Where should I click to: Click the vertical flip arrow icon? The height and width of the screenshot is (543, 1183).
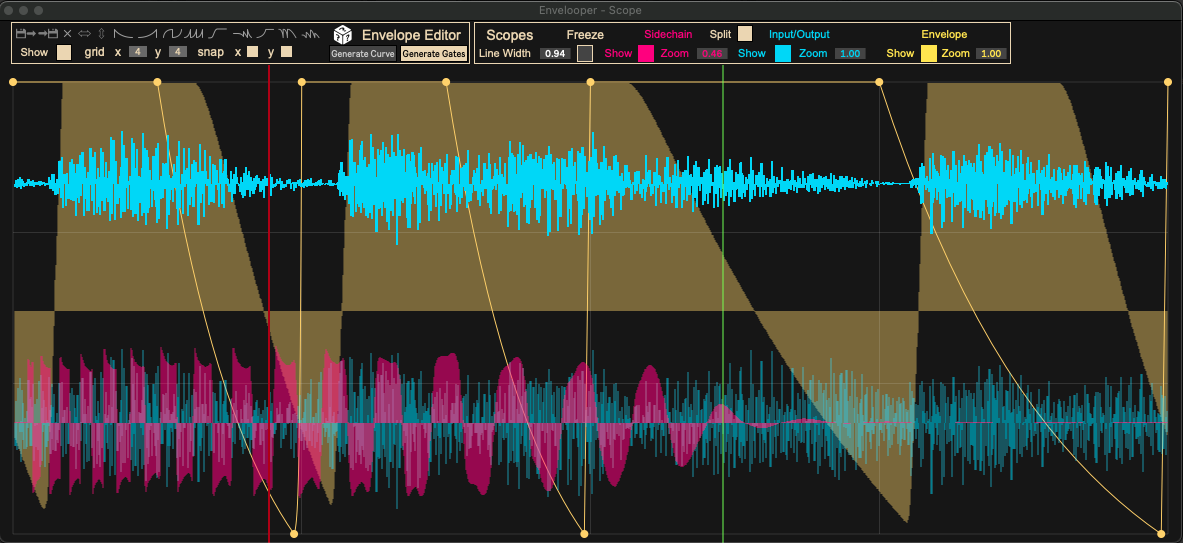pos(100,34)
